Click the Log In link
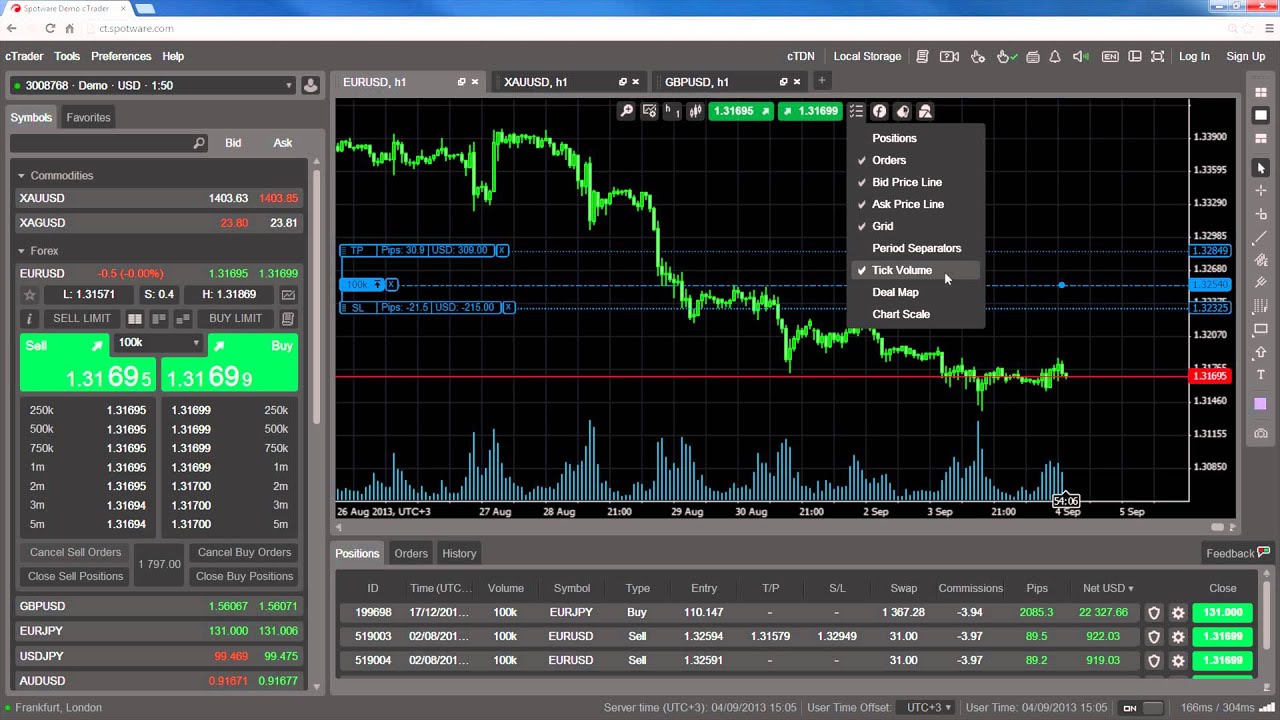 (1194, 56)
